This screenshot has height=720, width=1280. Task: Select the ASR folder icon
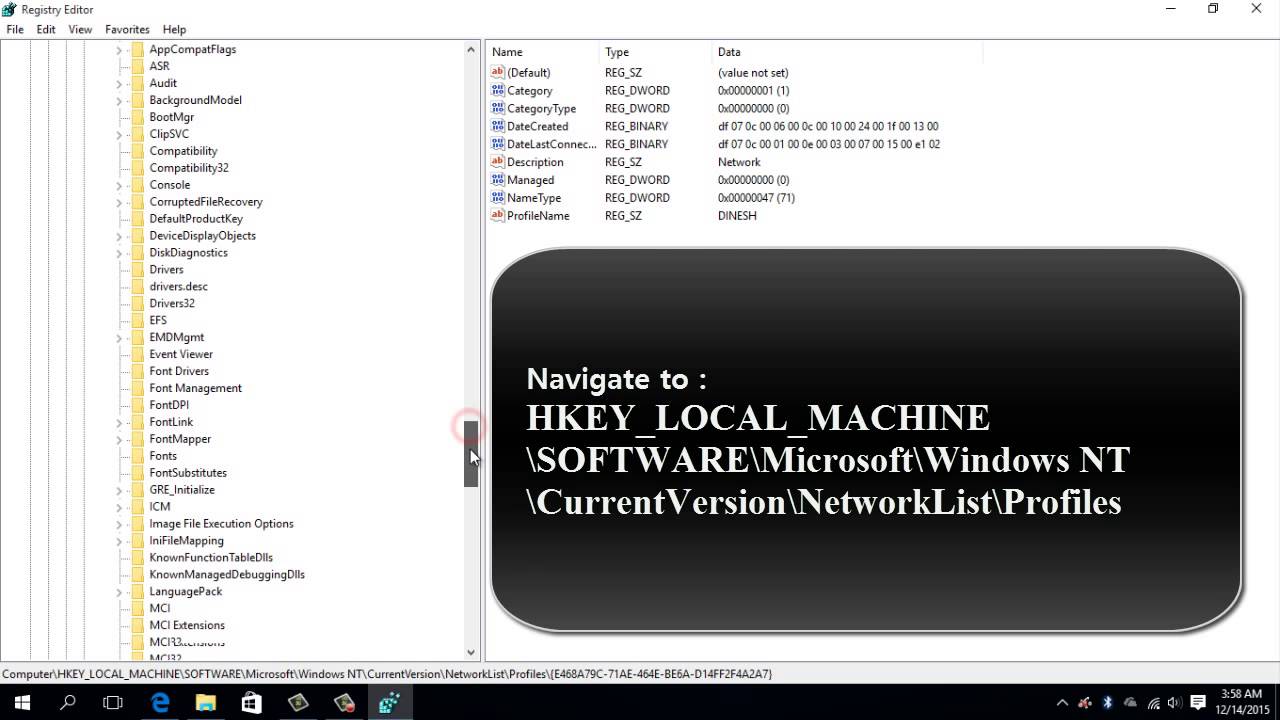tap(137, 66)
